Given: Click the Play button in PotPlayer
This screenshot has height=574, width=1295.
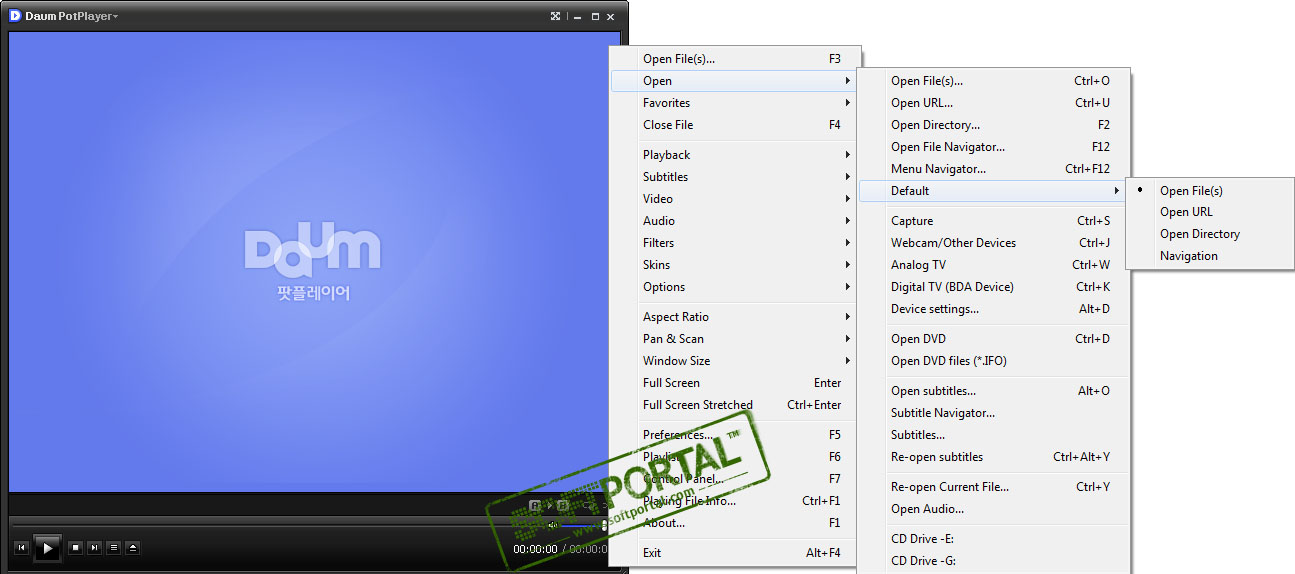Looking at the screenshot, I should (x=47, y=548).
